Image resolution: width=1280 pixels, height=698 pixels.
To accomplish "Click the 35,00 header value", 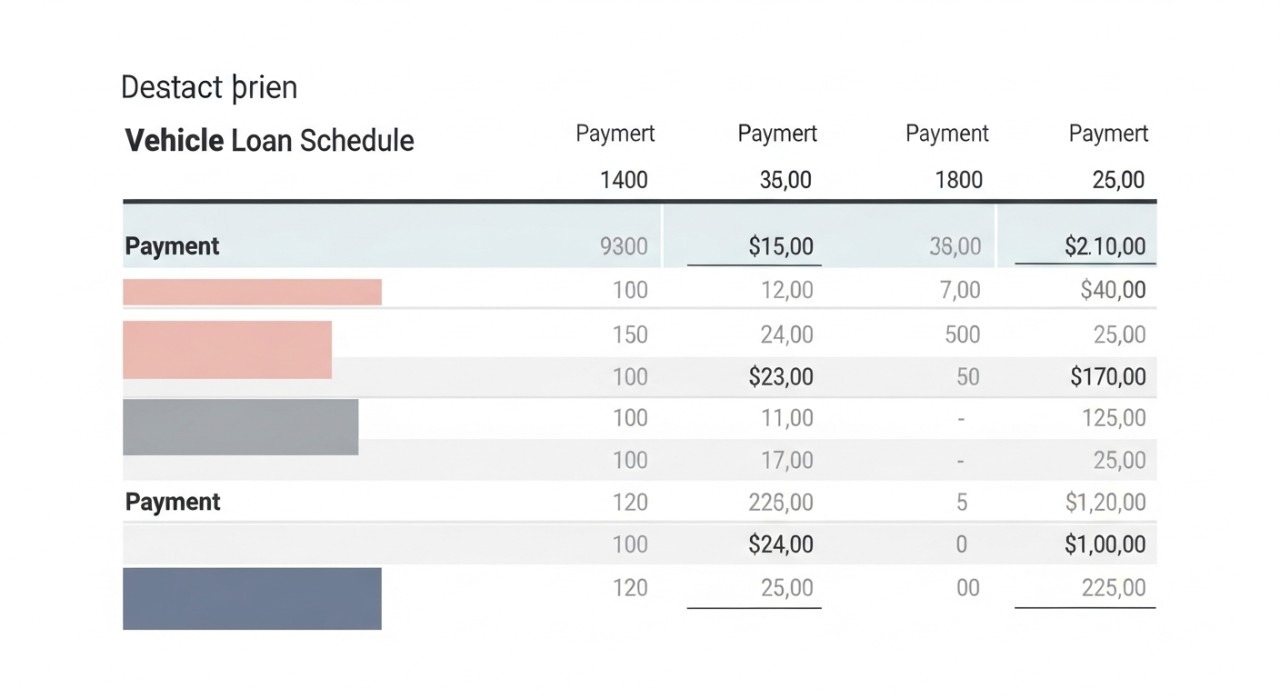I will pyautogui.click(x=786, y=180).
